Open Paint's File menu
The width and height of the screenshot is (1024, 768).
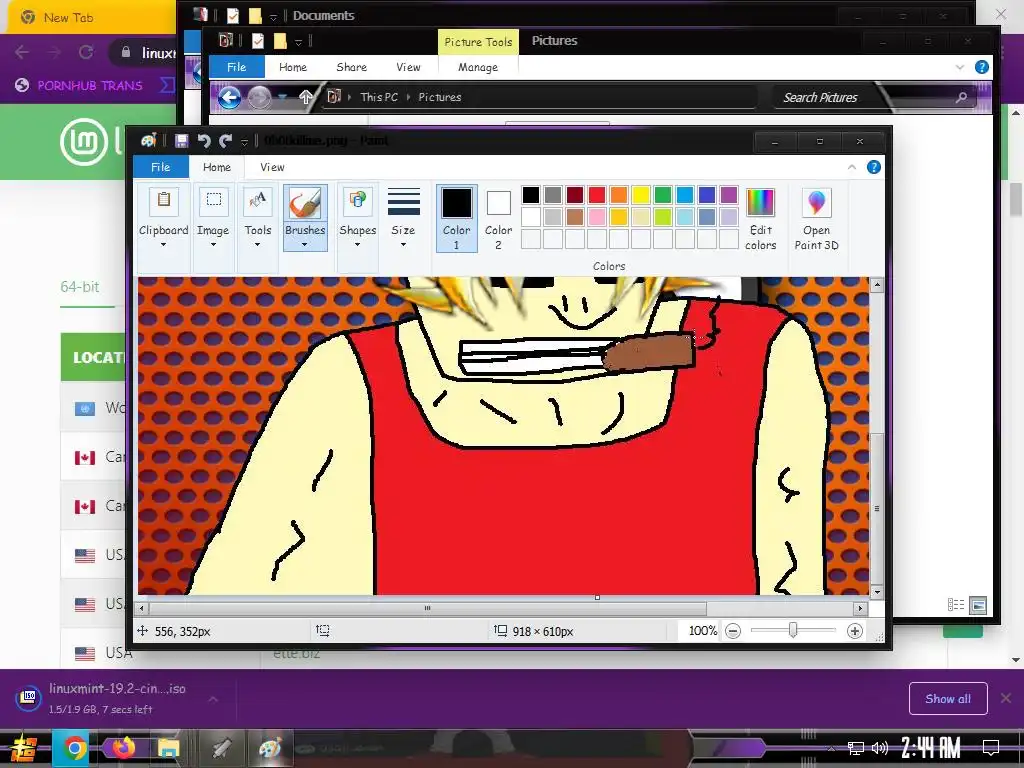coord(161,167)
